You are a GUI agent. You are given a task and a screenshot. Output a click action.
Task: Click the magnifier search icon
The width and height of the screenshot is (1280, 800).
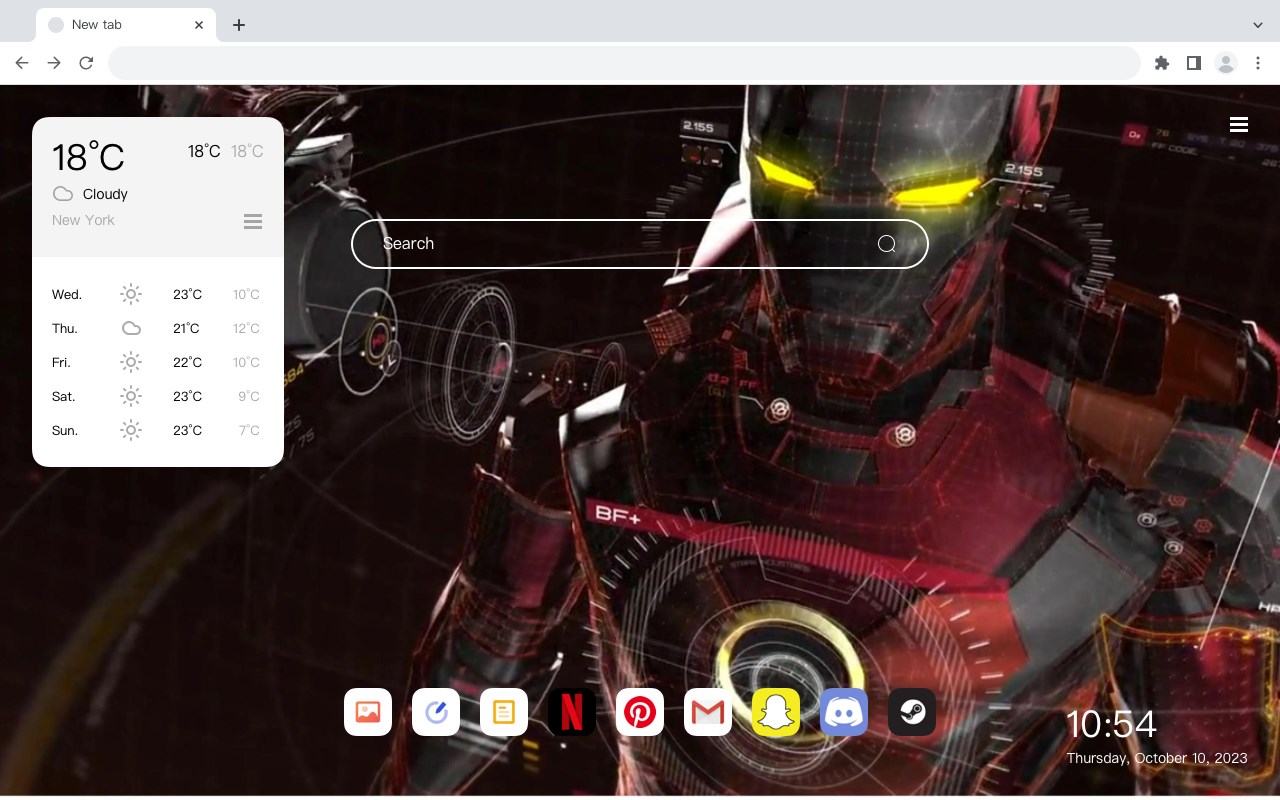(887, 244)
